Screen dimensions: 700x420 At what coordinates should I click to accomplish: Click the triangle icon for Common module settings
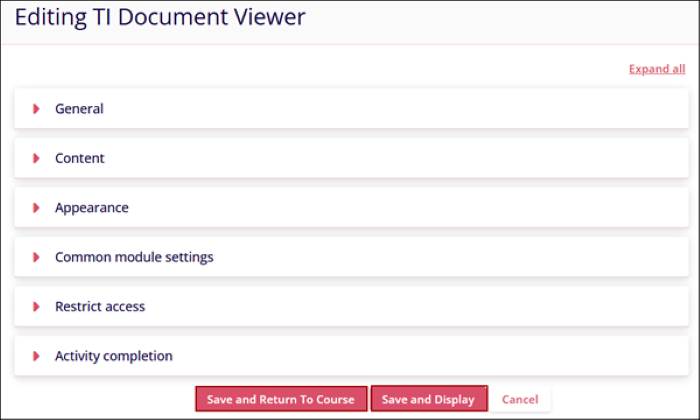[37, 257]
